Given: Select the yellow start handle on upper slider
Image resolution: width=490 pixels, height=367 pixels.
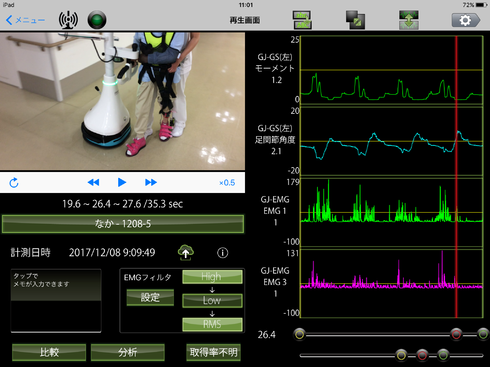Looking at the screenshot, I should 300,334.
